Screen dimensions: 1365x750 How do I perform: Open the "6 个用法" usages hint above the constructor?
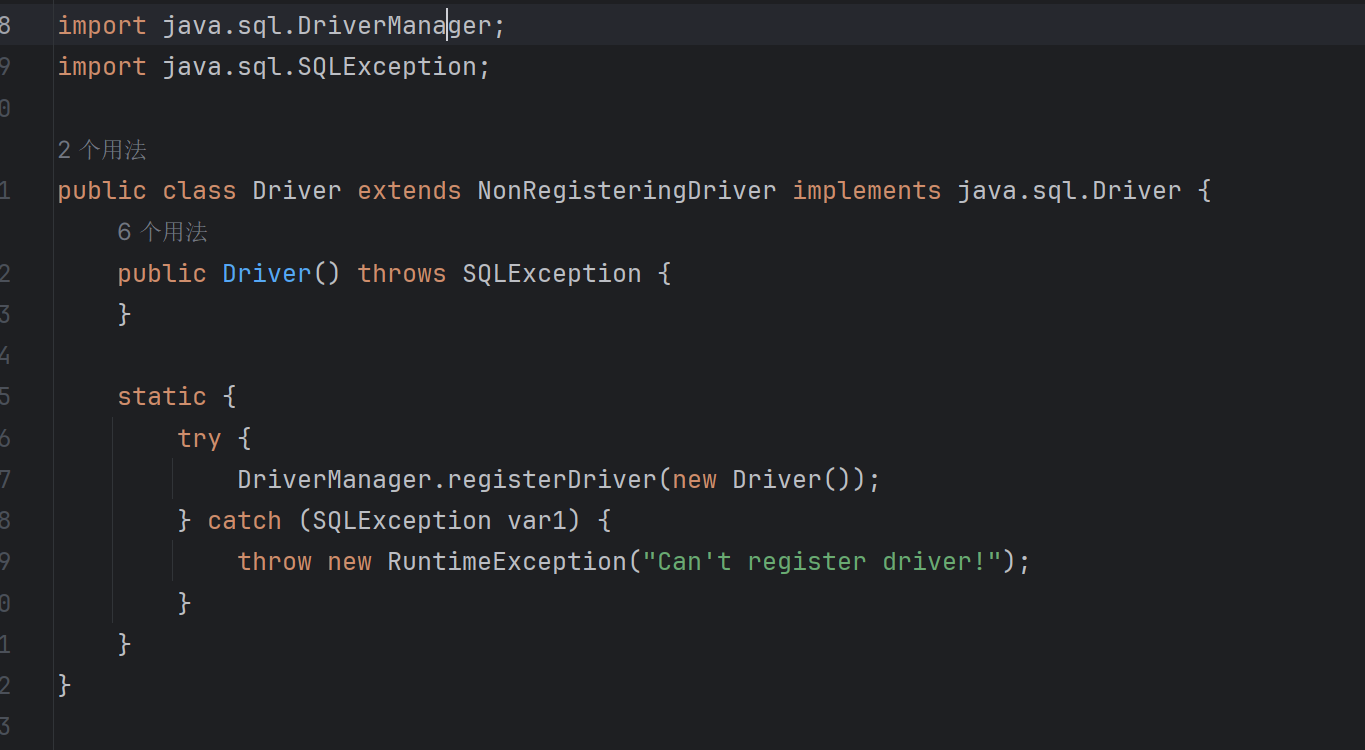coord(162,232)
